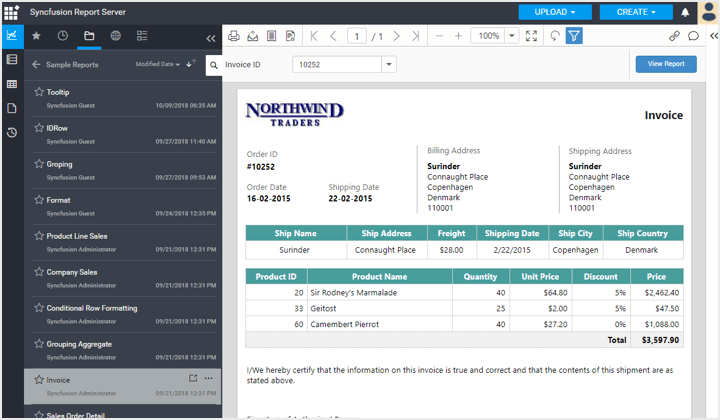
Task: Toggle the sort direction arrow
Action: (x=191, y=63)
